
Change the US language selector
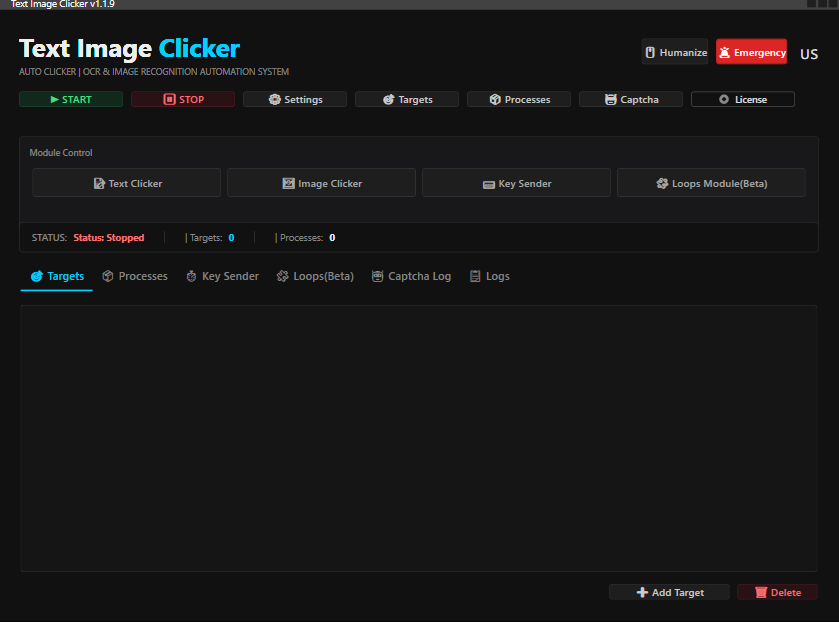pos(808,54)
